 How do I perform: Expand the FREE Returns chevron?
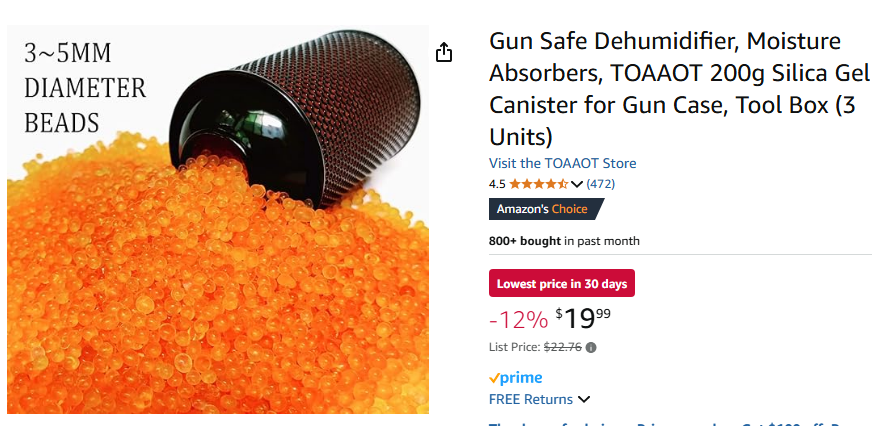(x=583, y=399)
